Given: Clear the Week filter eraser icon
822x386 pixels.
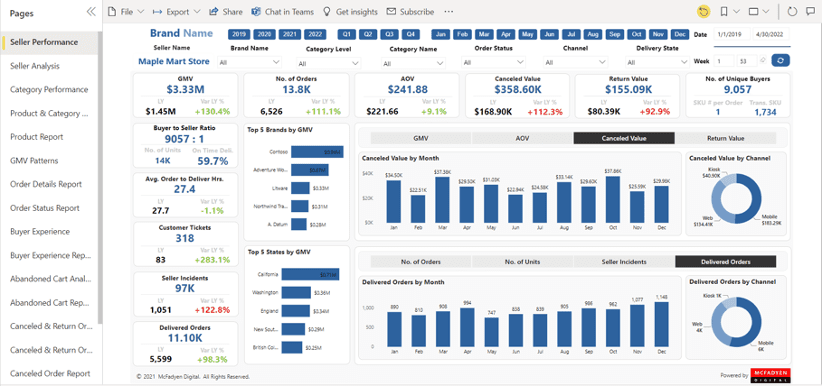Looking at the screenshot, I should coord(763,61).
